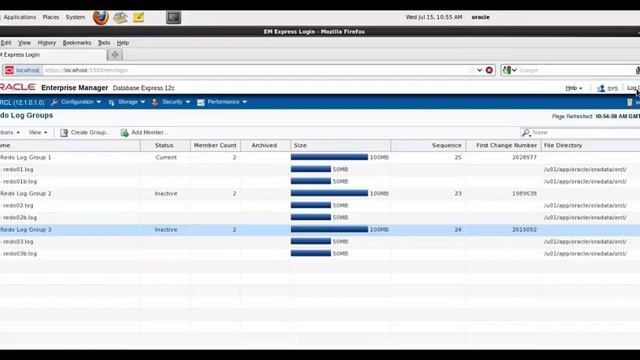640x360 pixels.
Task: Click the Add Member icon
Action: click(124, 133)
